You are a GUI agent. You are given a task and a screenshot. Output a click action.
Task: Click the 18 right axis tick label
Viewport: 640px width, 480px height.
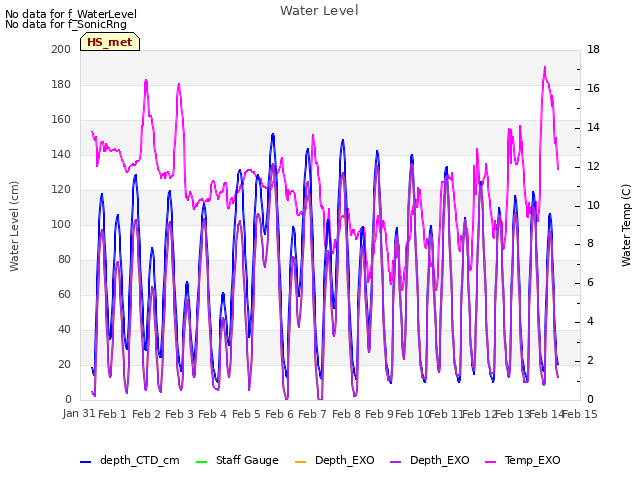pyautogui.click(x=593, y=49)
